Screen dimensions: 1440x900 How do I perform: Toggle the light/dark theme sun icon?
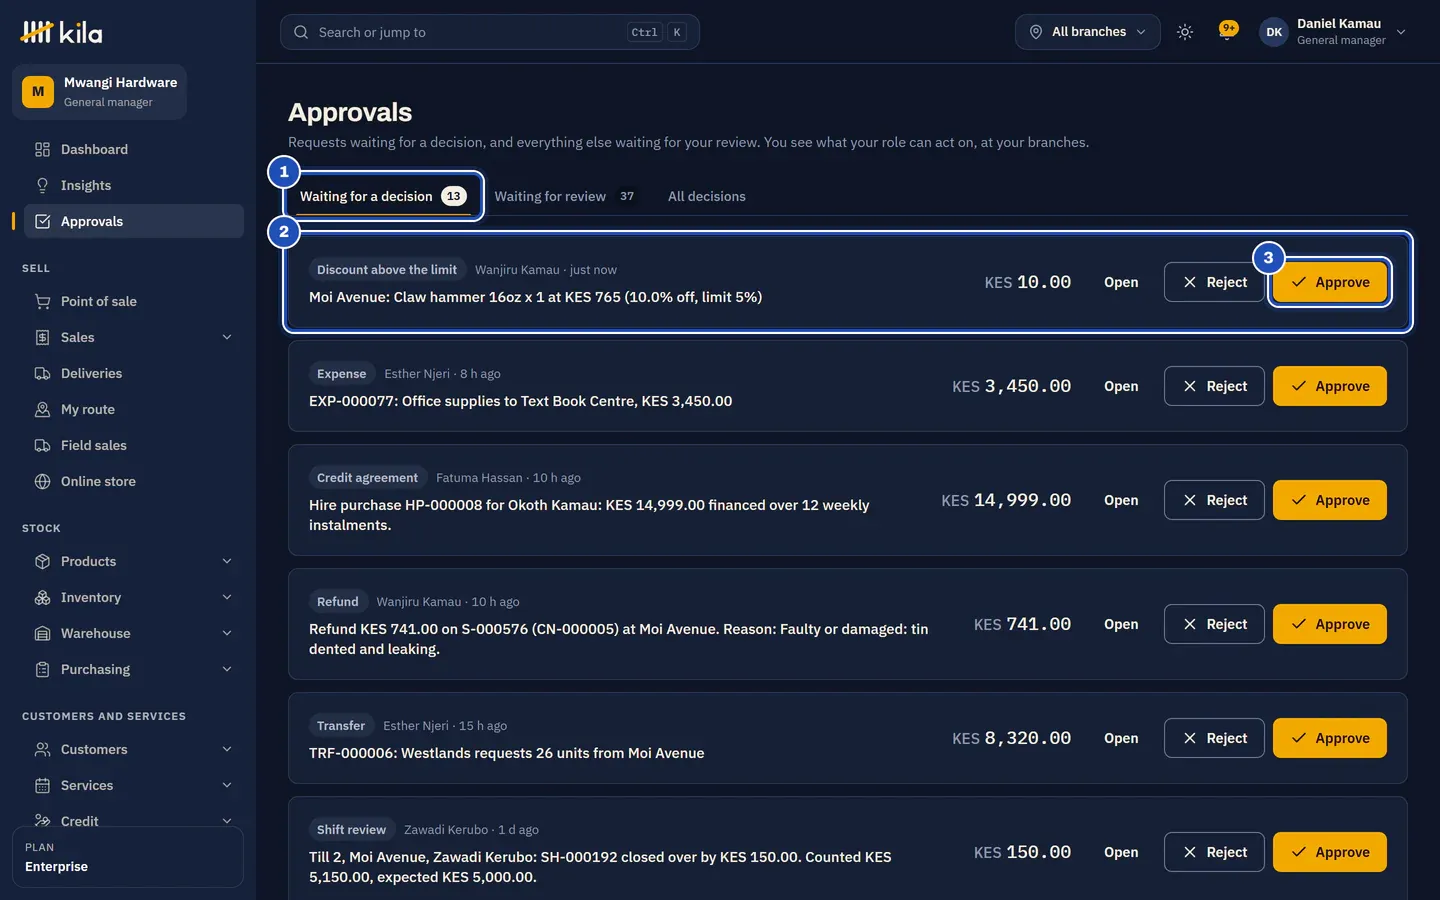click(1185, 32)
